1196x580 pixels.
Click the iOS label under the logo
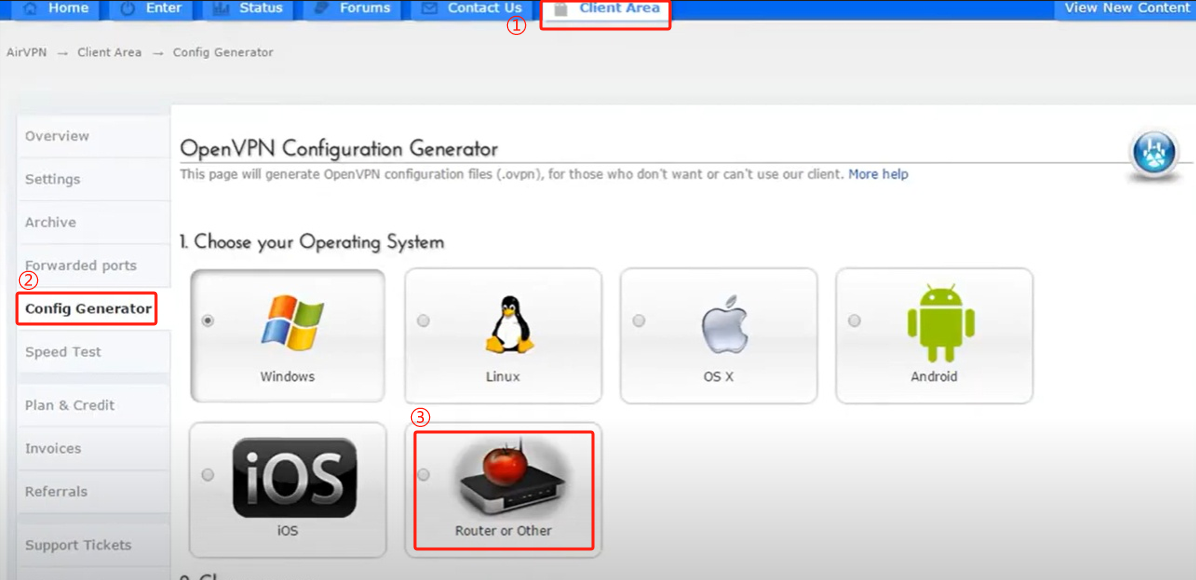tap(288, 530)
